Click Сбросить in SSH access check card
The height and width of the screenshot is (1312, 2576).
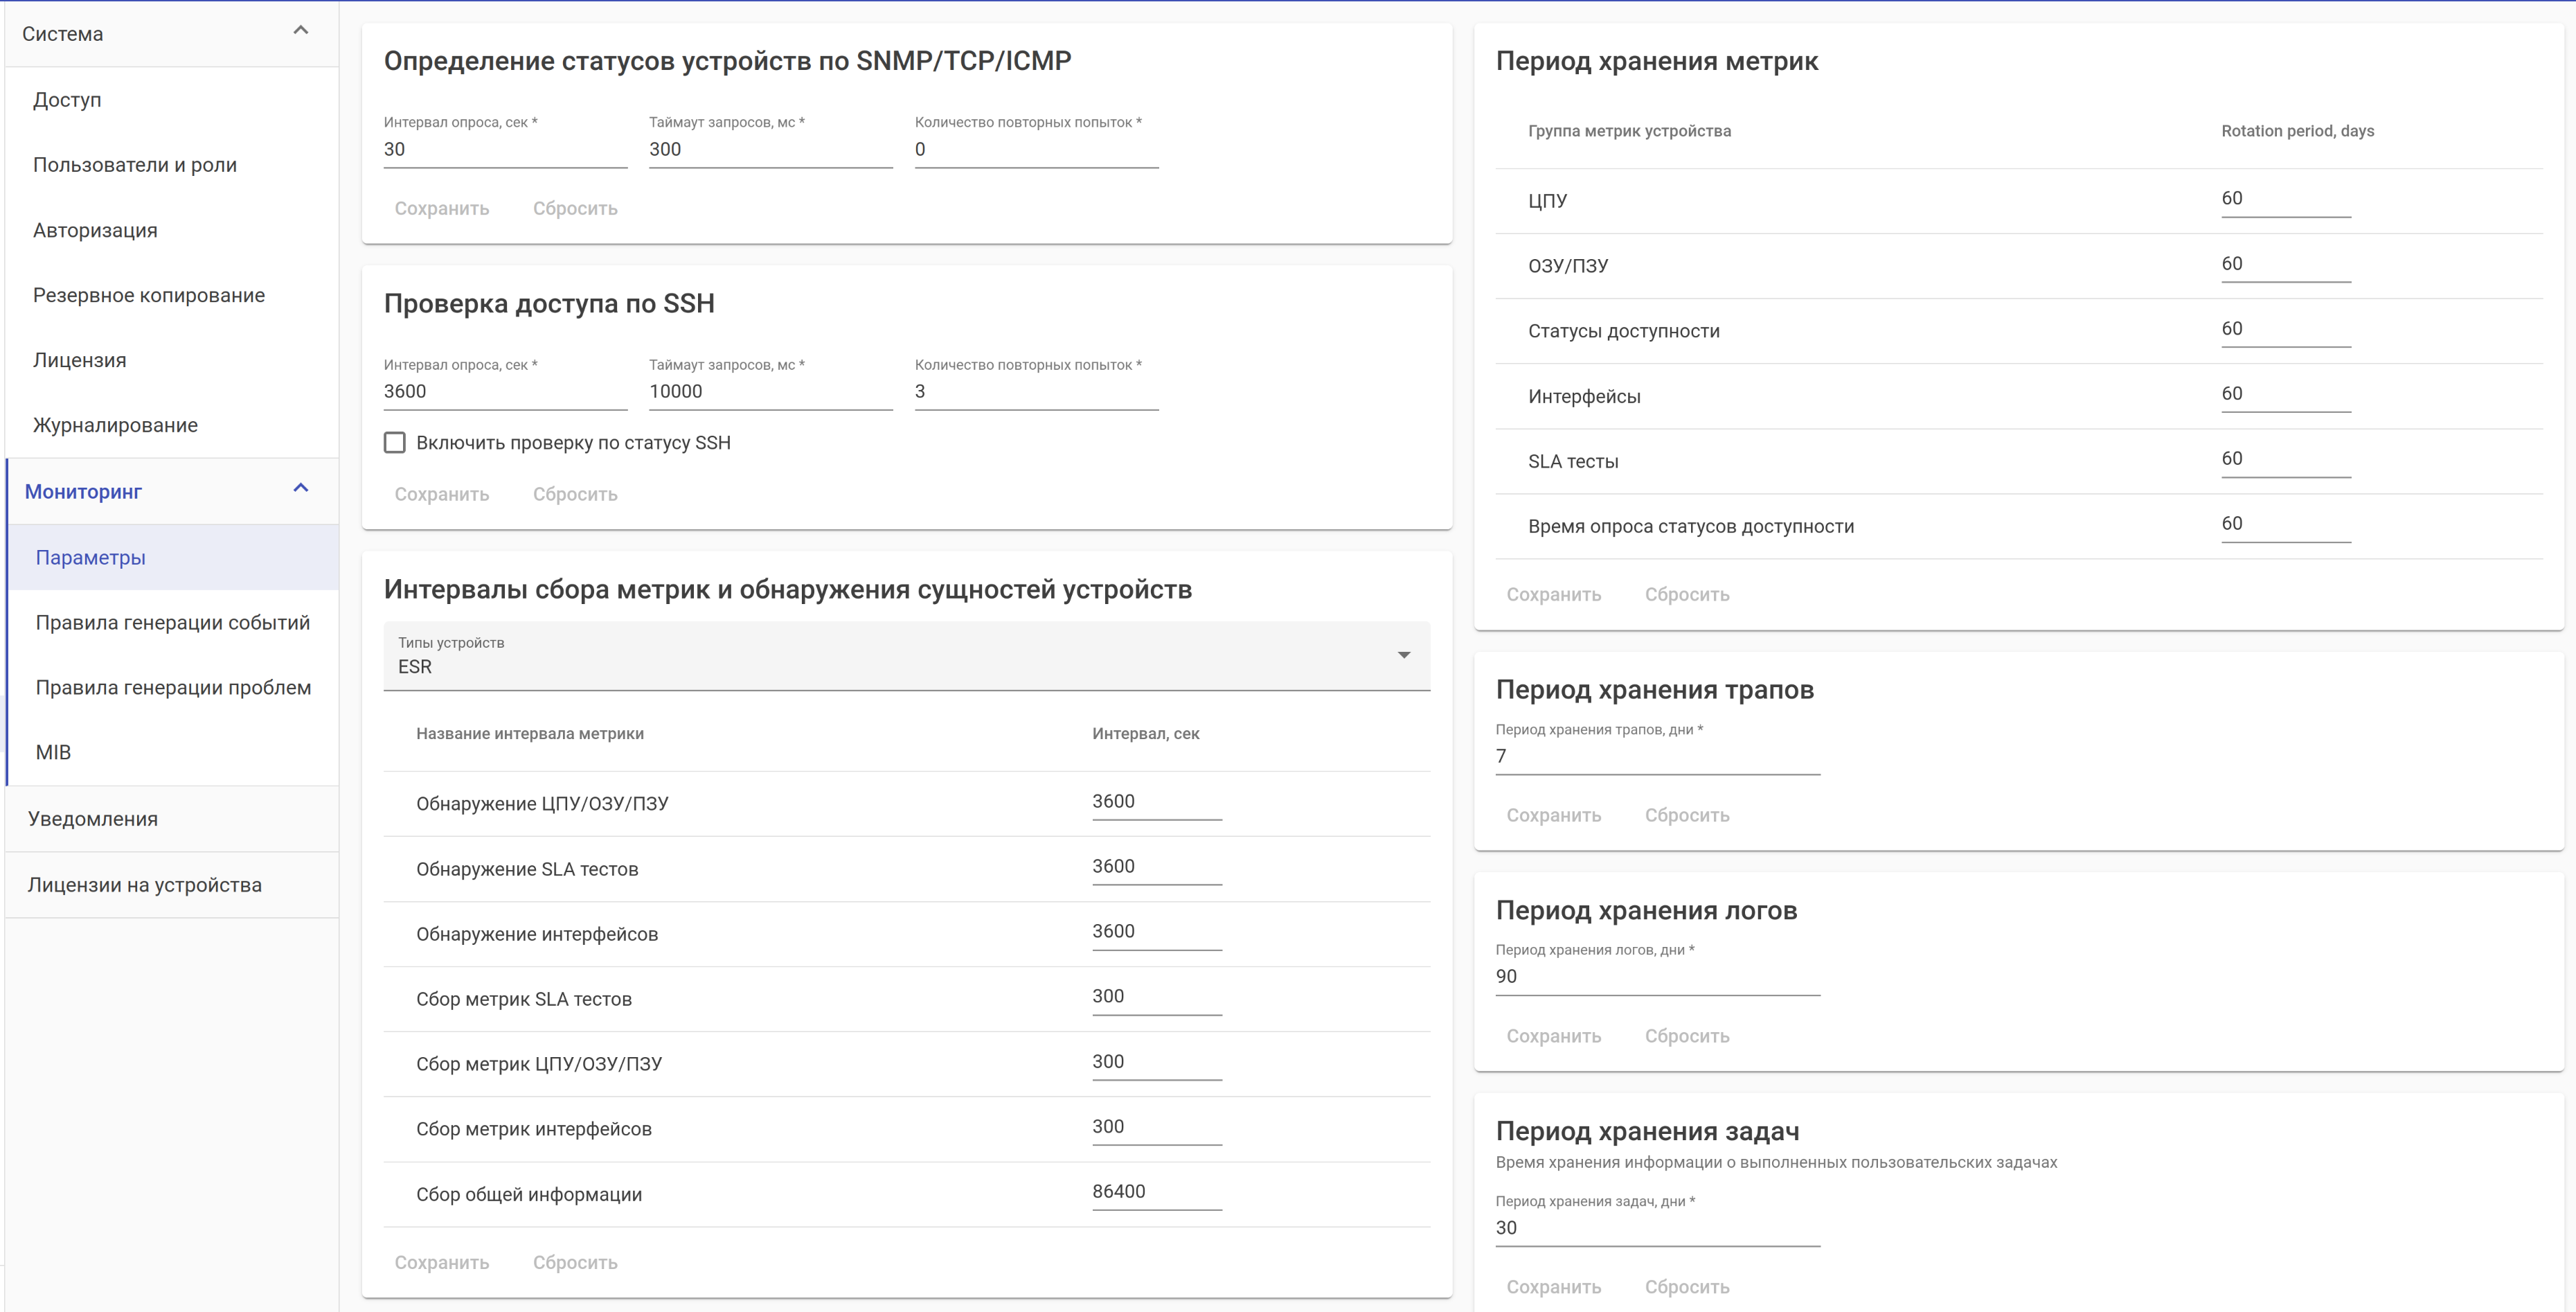[575, 494]
